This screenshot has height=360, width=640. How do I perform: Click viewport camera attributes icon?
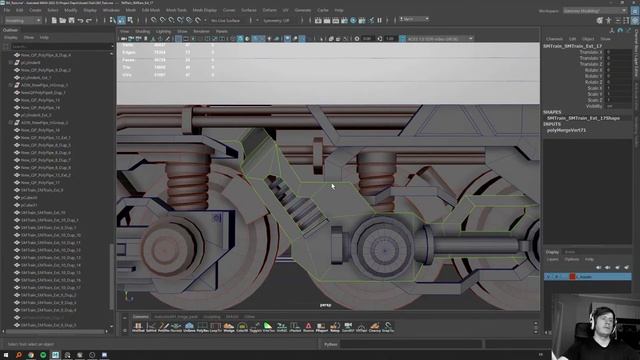point(138,39)
